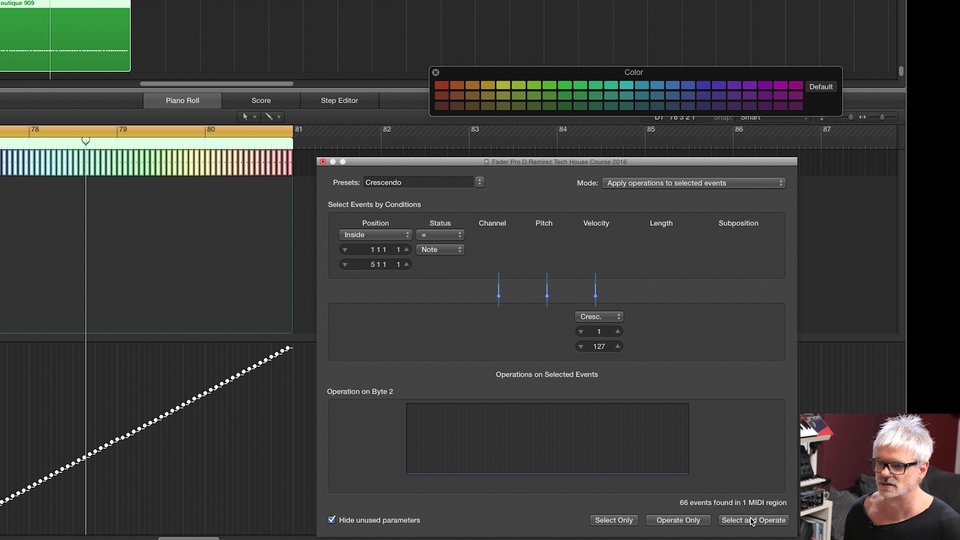This screenshot has width=960, height=540.
Task: Pick the red swatch in top row
Action: coord(441,85)
